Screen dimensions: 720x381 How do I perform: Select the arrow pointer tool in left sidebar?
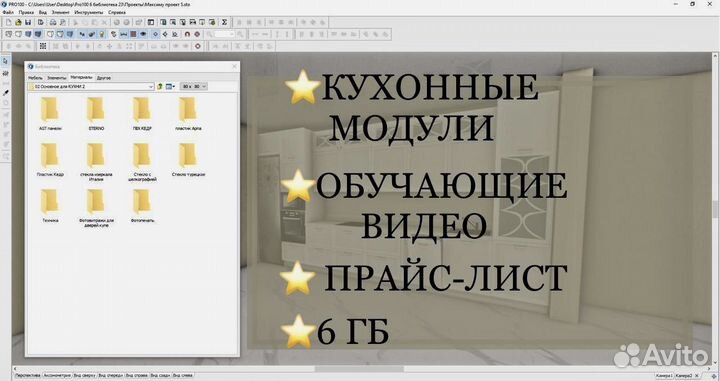(6, 61)
